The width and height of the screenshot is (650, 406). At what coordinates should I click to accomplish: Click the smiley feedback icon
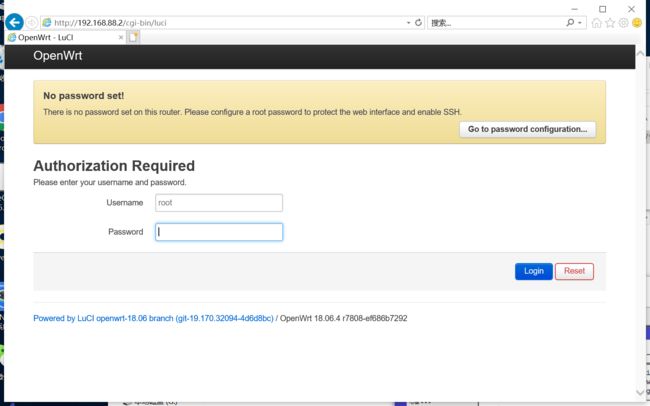(x=637, y=23)
